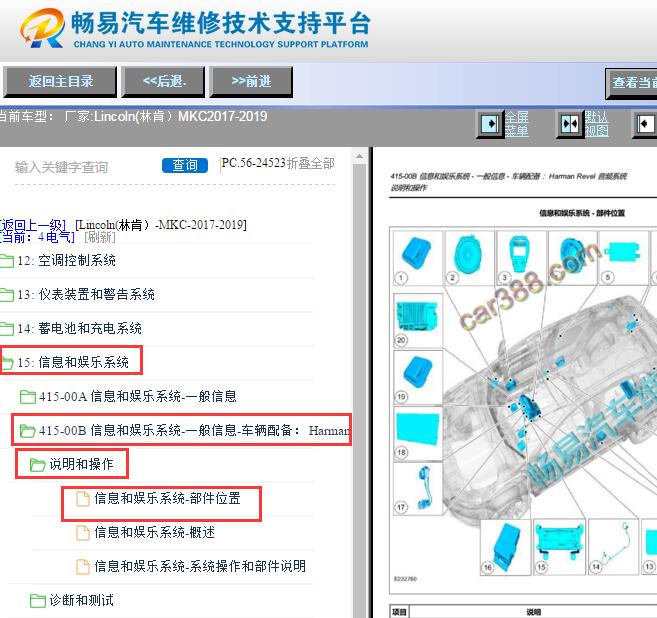This screenshot has height=618, width=657.
Task: Click the [Lincoln(林肯）-MKC-2017-2019] breadcrumb text
Action: coord(161,225)
